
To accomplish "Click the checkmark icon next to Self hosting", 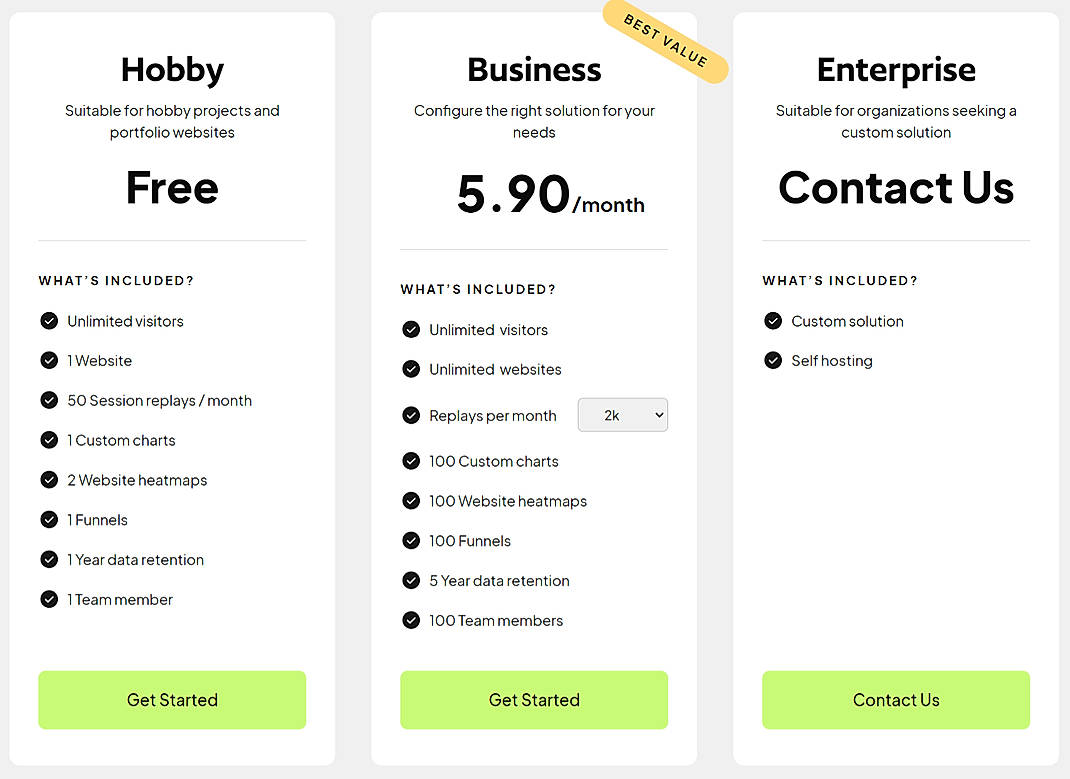I will pos(773,361).
